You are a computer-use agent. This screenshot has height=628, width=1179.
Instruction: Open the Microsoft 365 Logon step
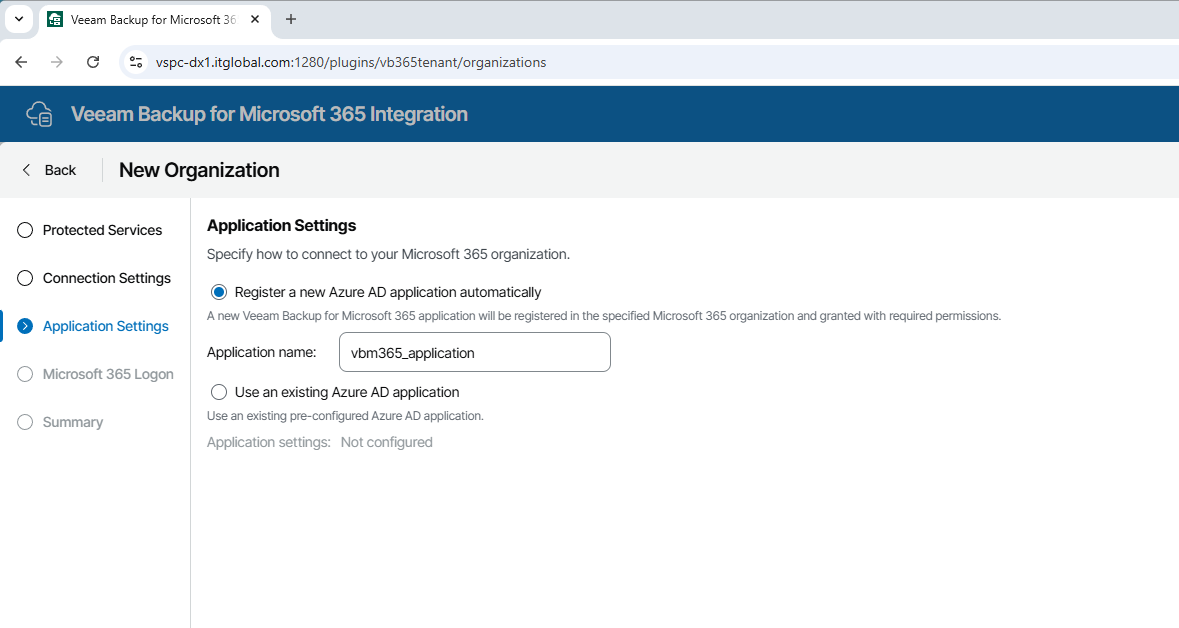tap(108, 375)
